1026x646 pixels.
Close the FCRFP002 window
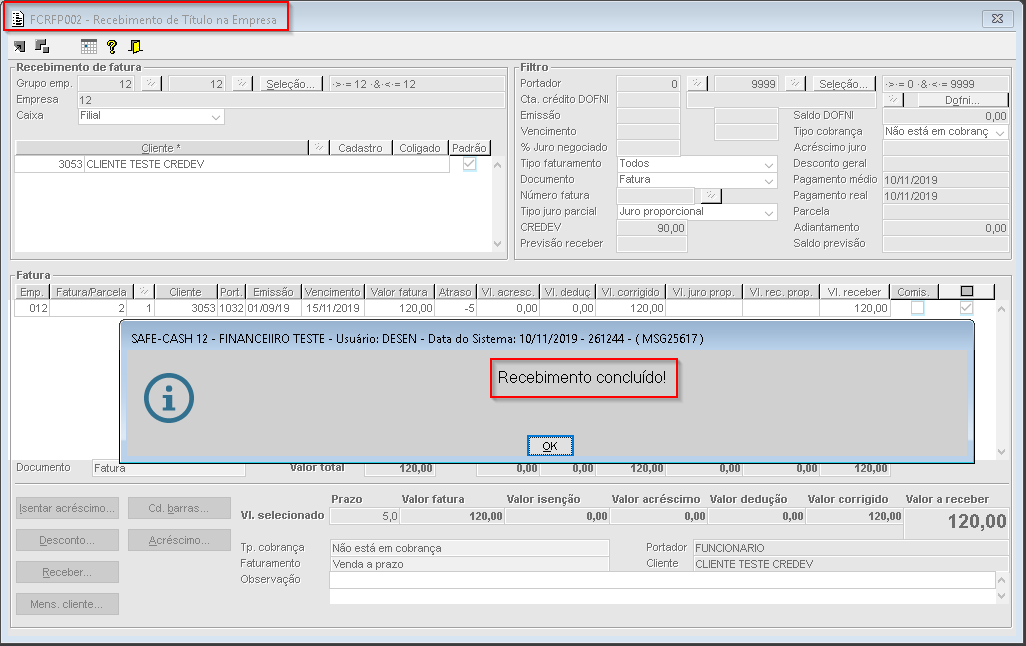coord(997,19)
